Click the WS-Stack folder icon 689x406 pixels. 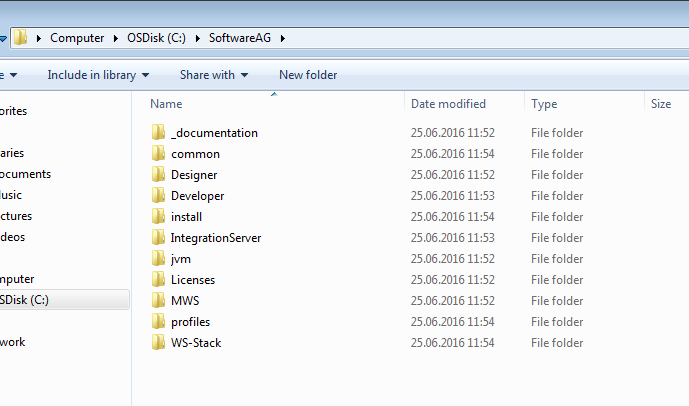[x=158, y=343]
